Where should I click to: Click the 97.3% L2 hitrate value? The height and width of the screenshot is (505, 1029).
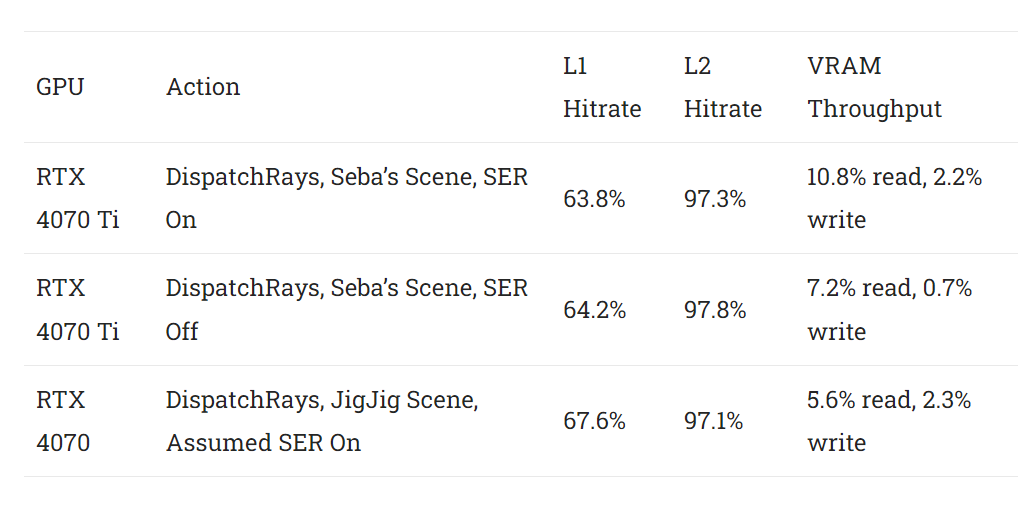[x=715, y=199]
